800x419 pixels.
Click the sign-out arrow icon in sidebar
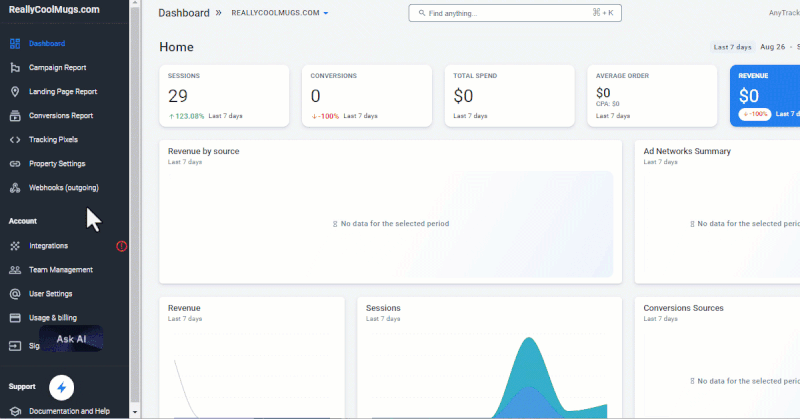(x=15, y=346)
